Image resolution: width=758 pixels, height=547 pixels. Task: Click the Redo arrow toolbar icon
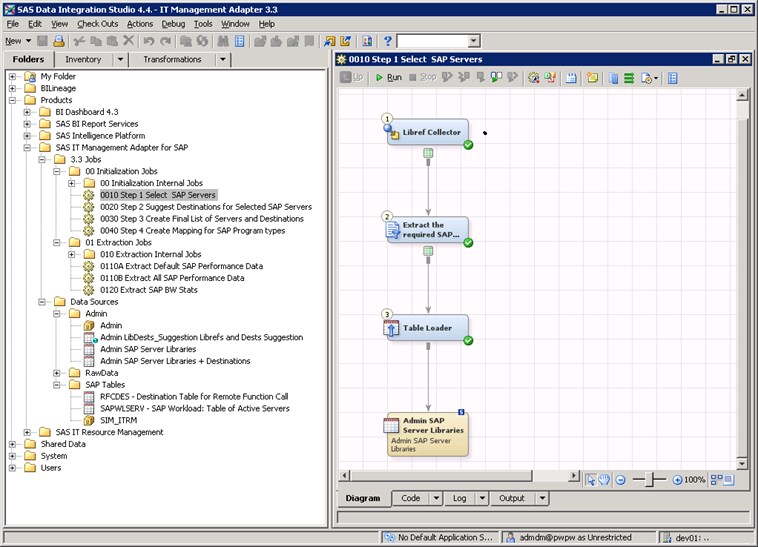point(165,41)
